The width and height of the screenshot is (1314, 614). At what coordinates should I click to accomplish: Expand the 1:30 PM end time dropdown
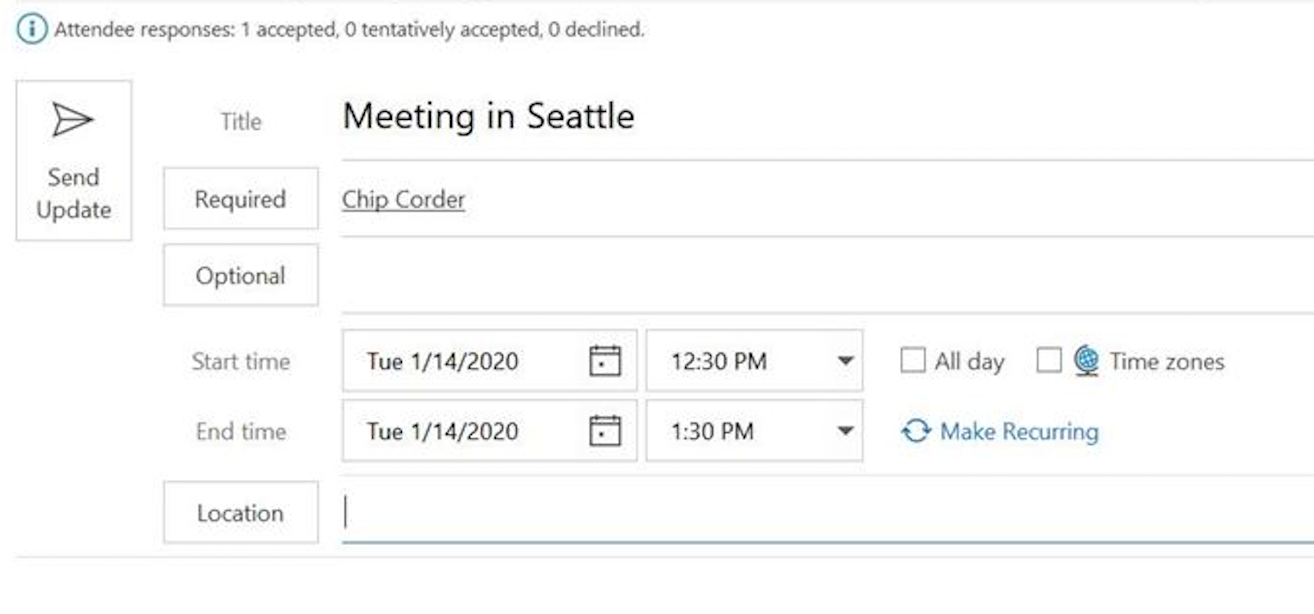845,431
